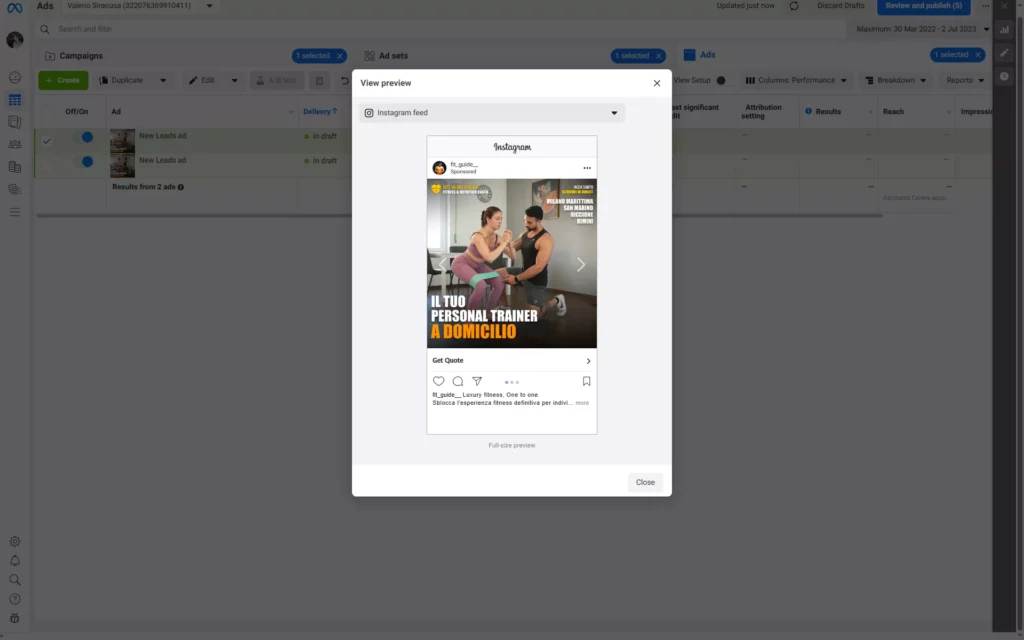
Task: Open Billing icon in left sidebar
Action: (x=14, y=165)
